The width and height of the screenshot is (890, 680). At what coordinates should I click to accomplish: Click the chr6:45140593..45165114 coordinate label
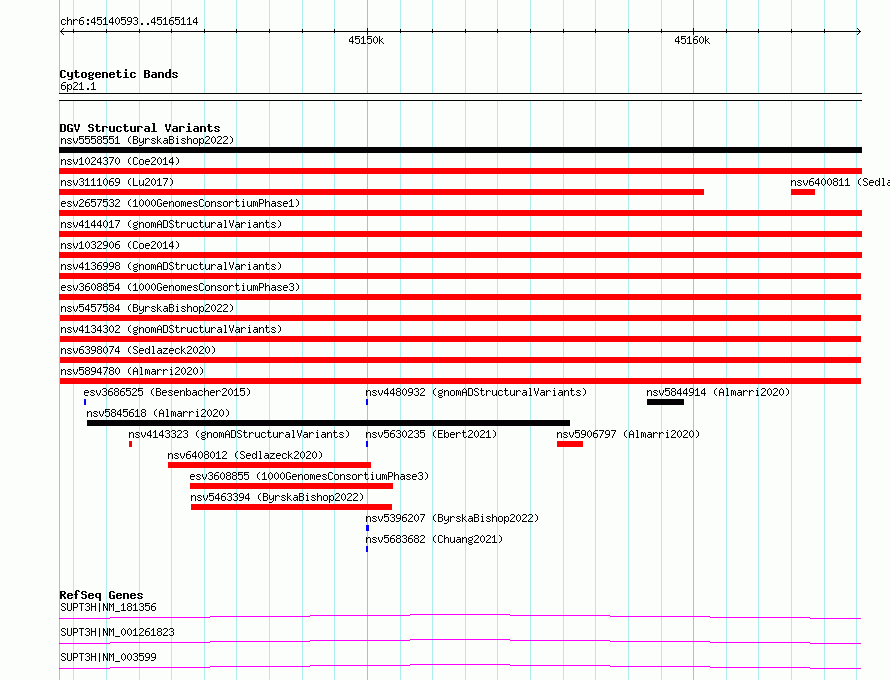click(x=129, y=22)
